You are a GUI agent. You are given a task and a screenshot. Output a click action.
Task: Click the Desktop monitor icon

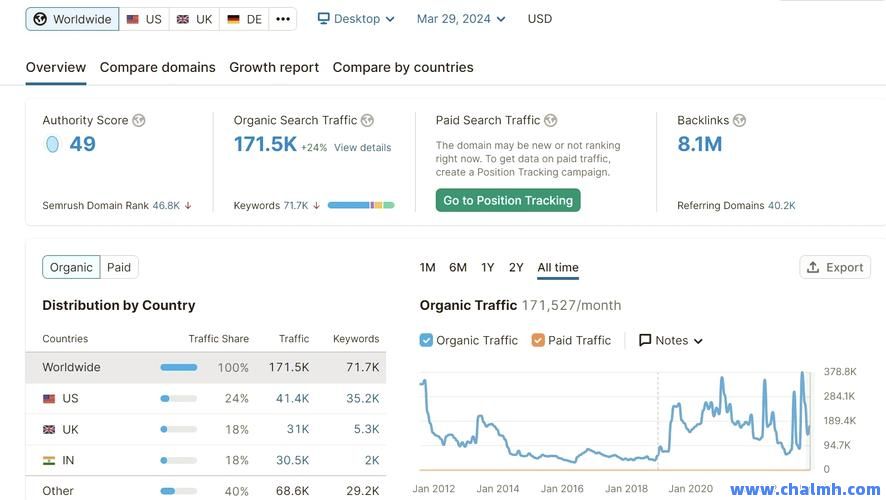tap(324, 19)
